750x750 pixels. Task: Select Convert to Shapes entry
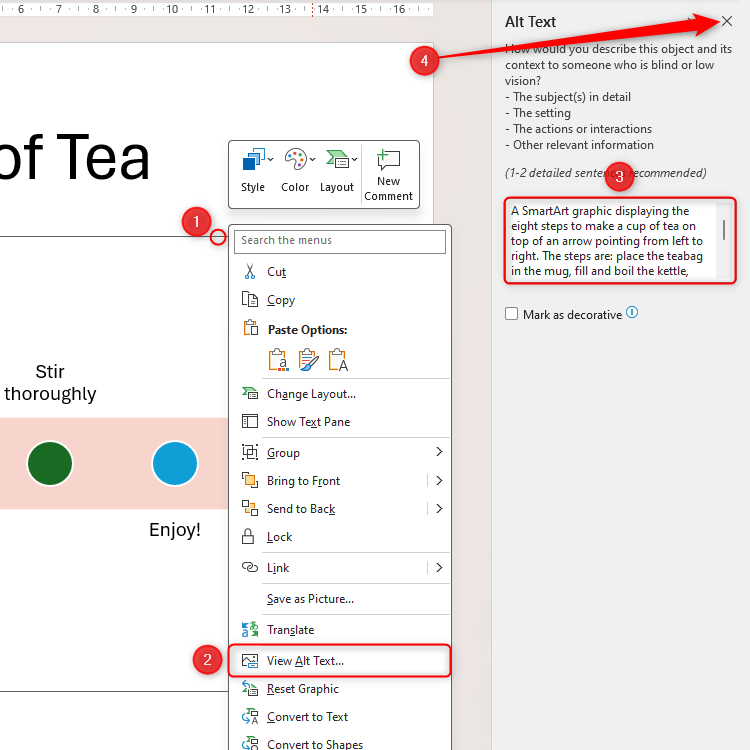(340, 743)
